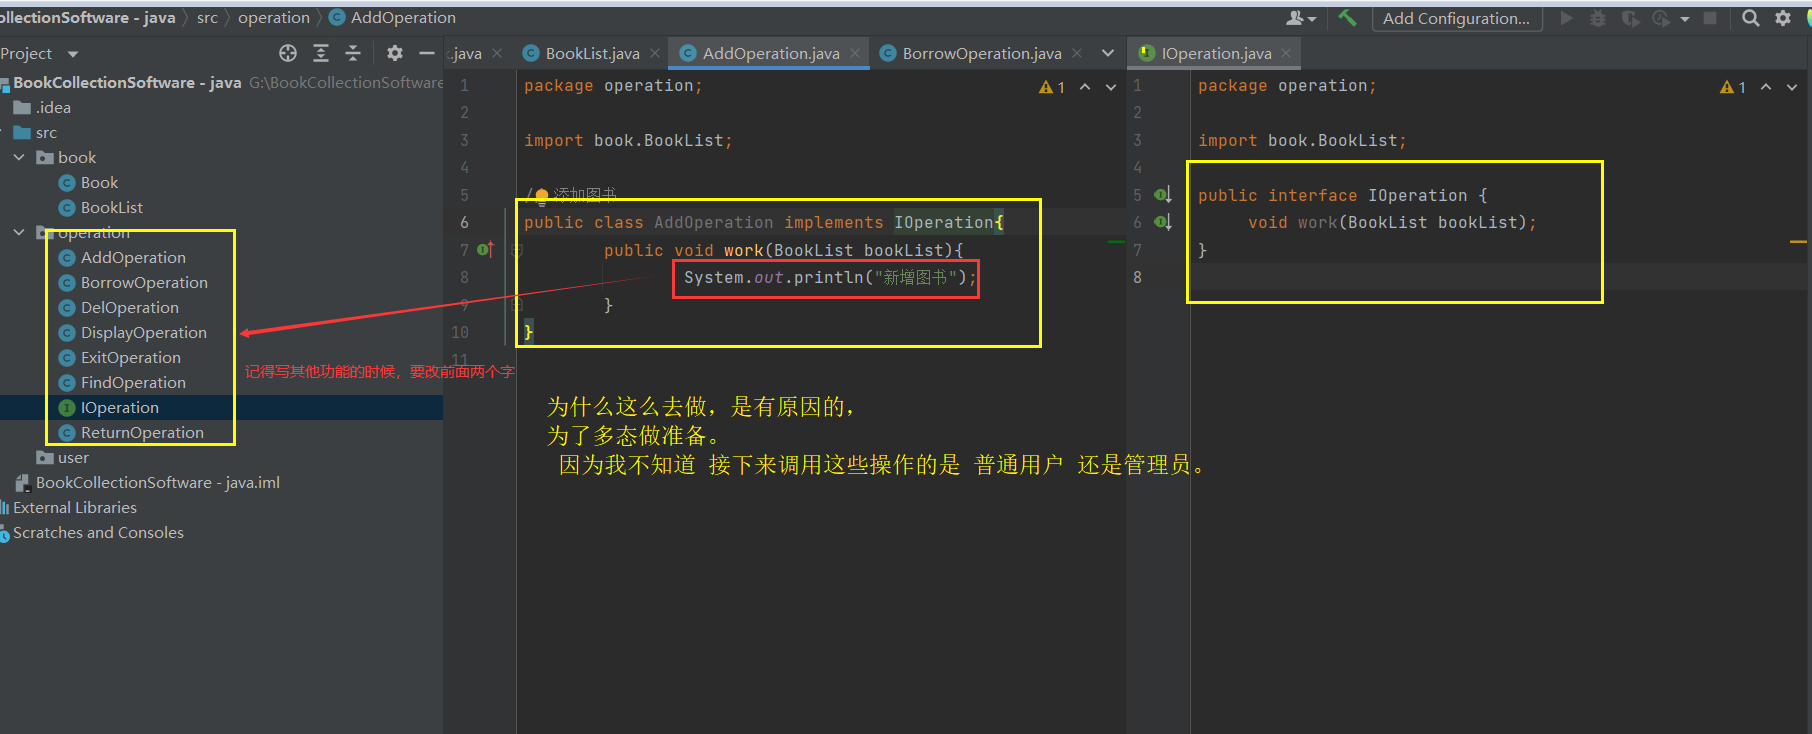
Task: Select the .idea folder
Action: click(x=42, y=107)
